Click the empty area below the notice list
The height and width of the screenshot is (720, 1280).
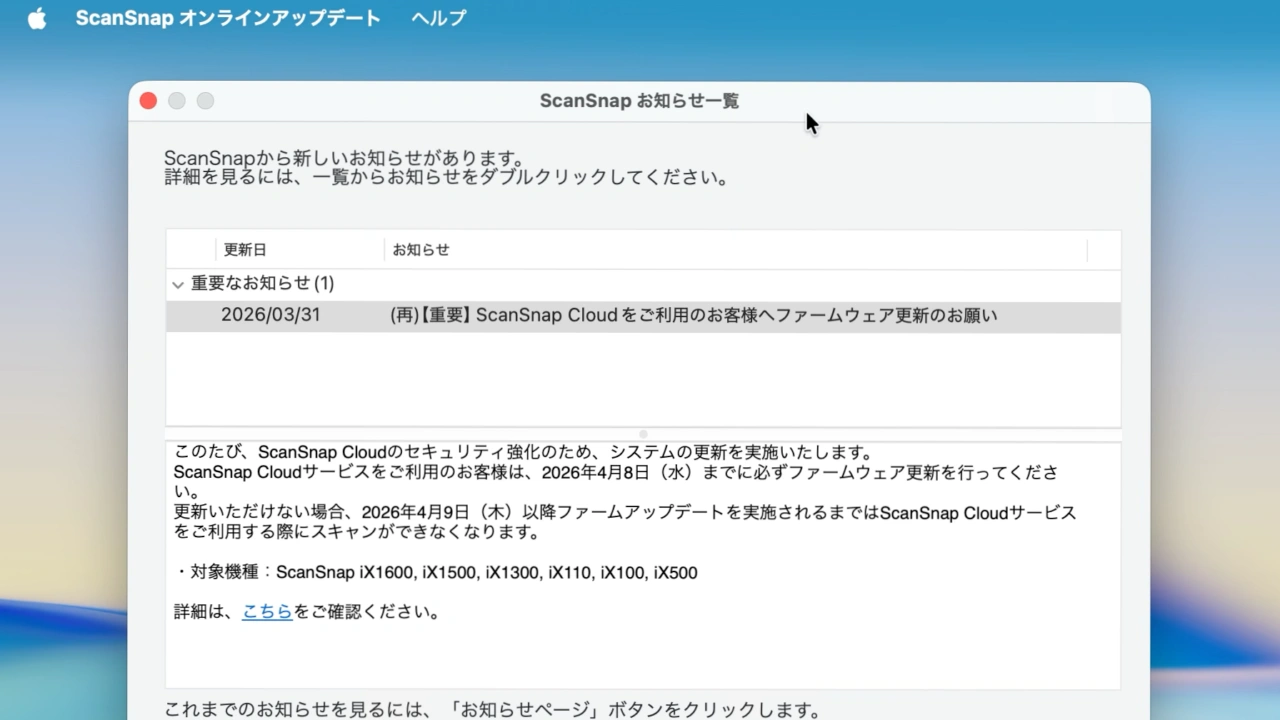pos(640,380)
